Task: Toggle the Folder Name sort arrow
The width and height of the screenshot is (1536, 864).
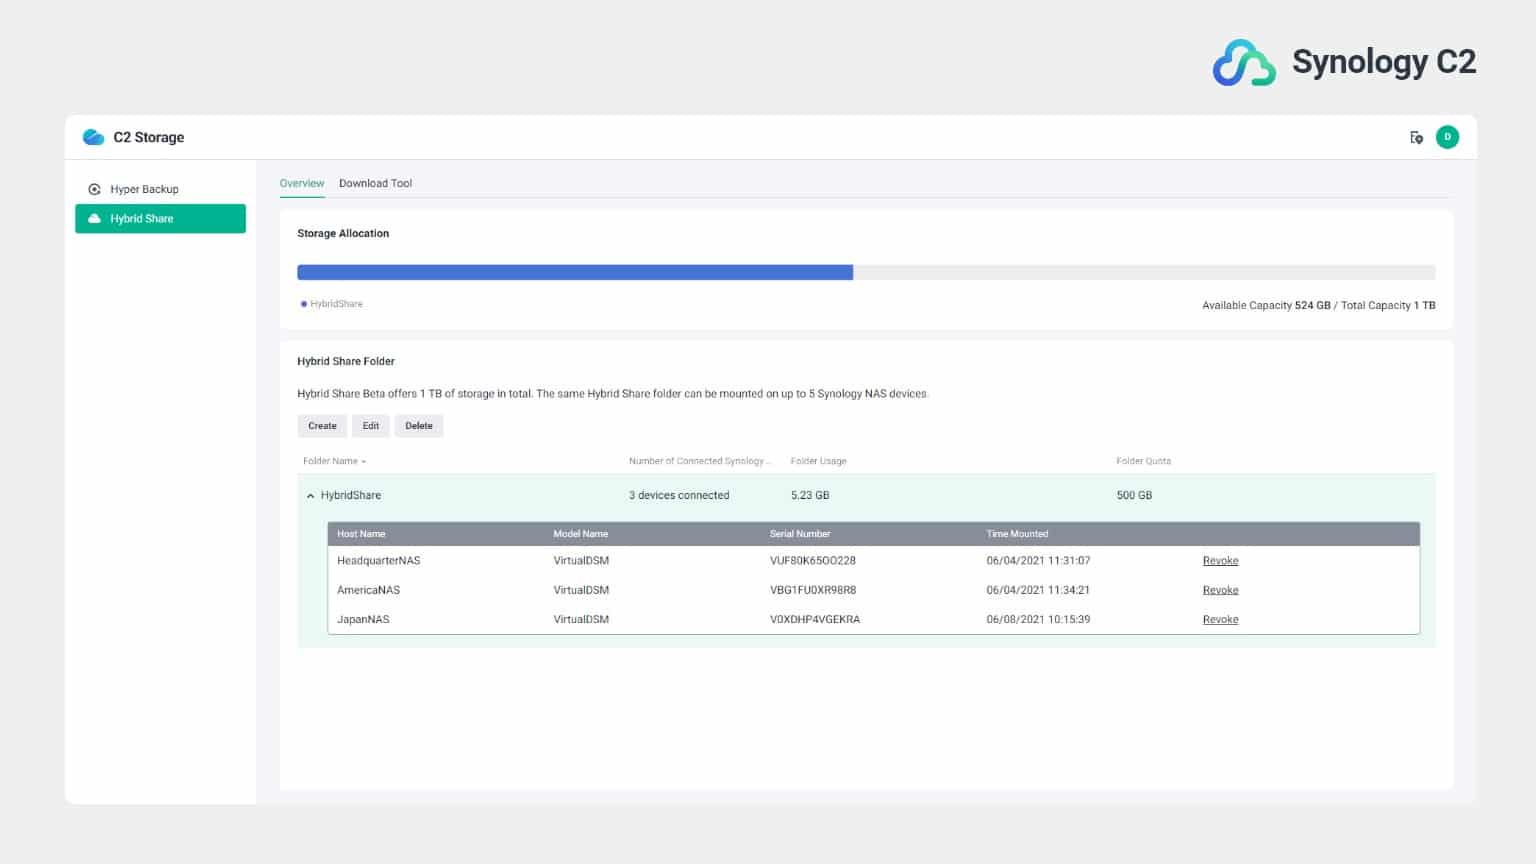Action: tap(363, 462)
